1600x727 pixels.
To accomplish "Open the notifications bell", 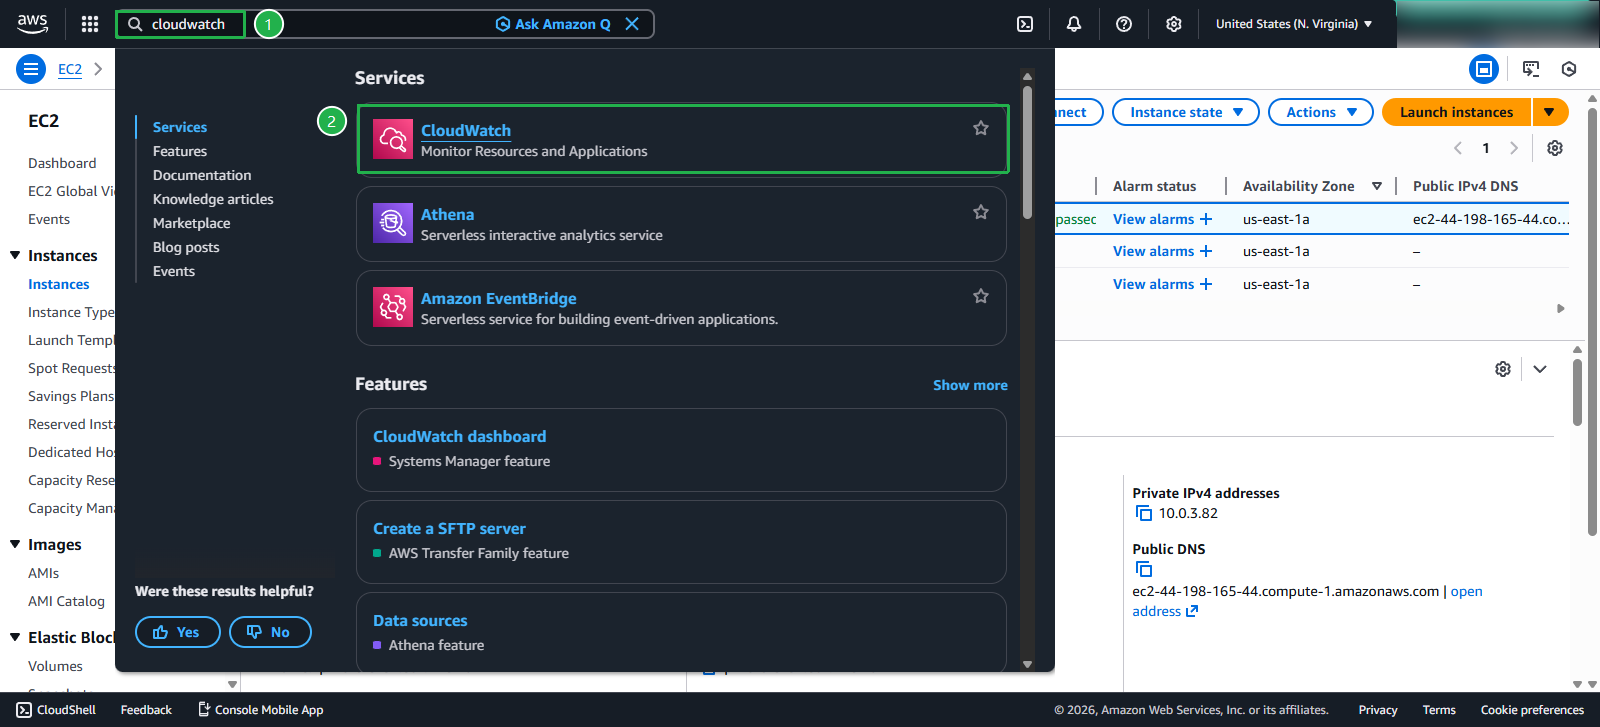I will tap(1074, 24).
